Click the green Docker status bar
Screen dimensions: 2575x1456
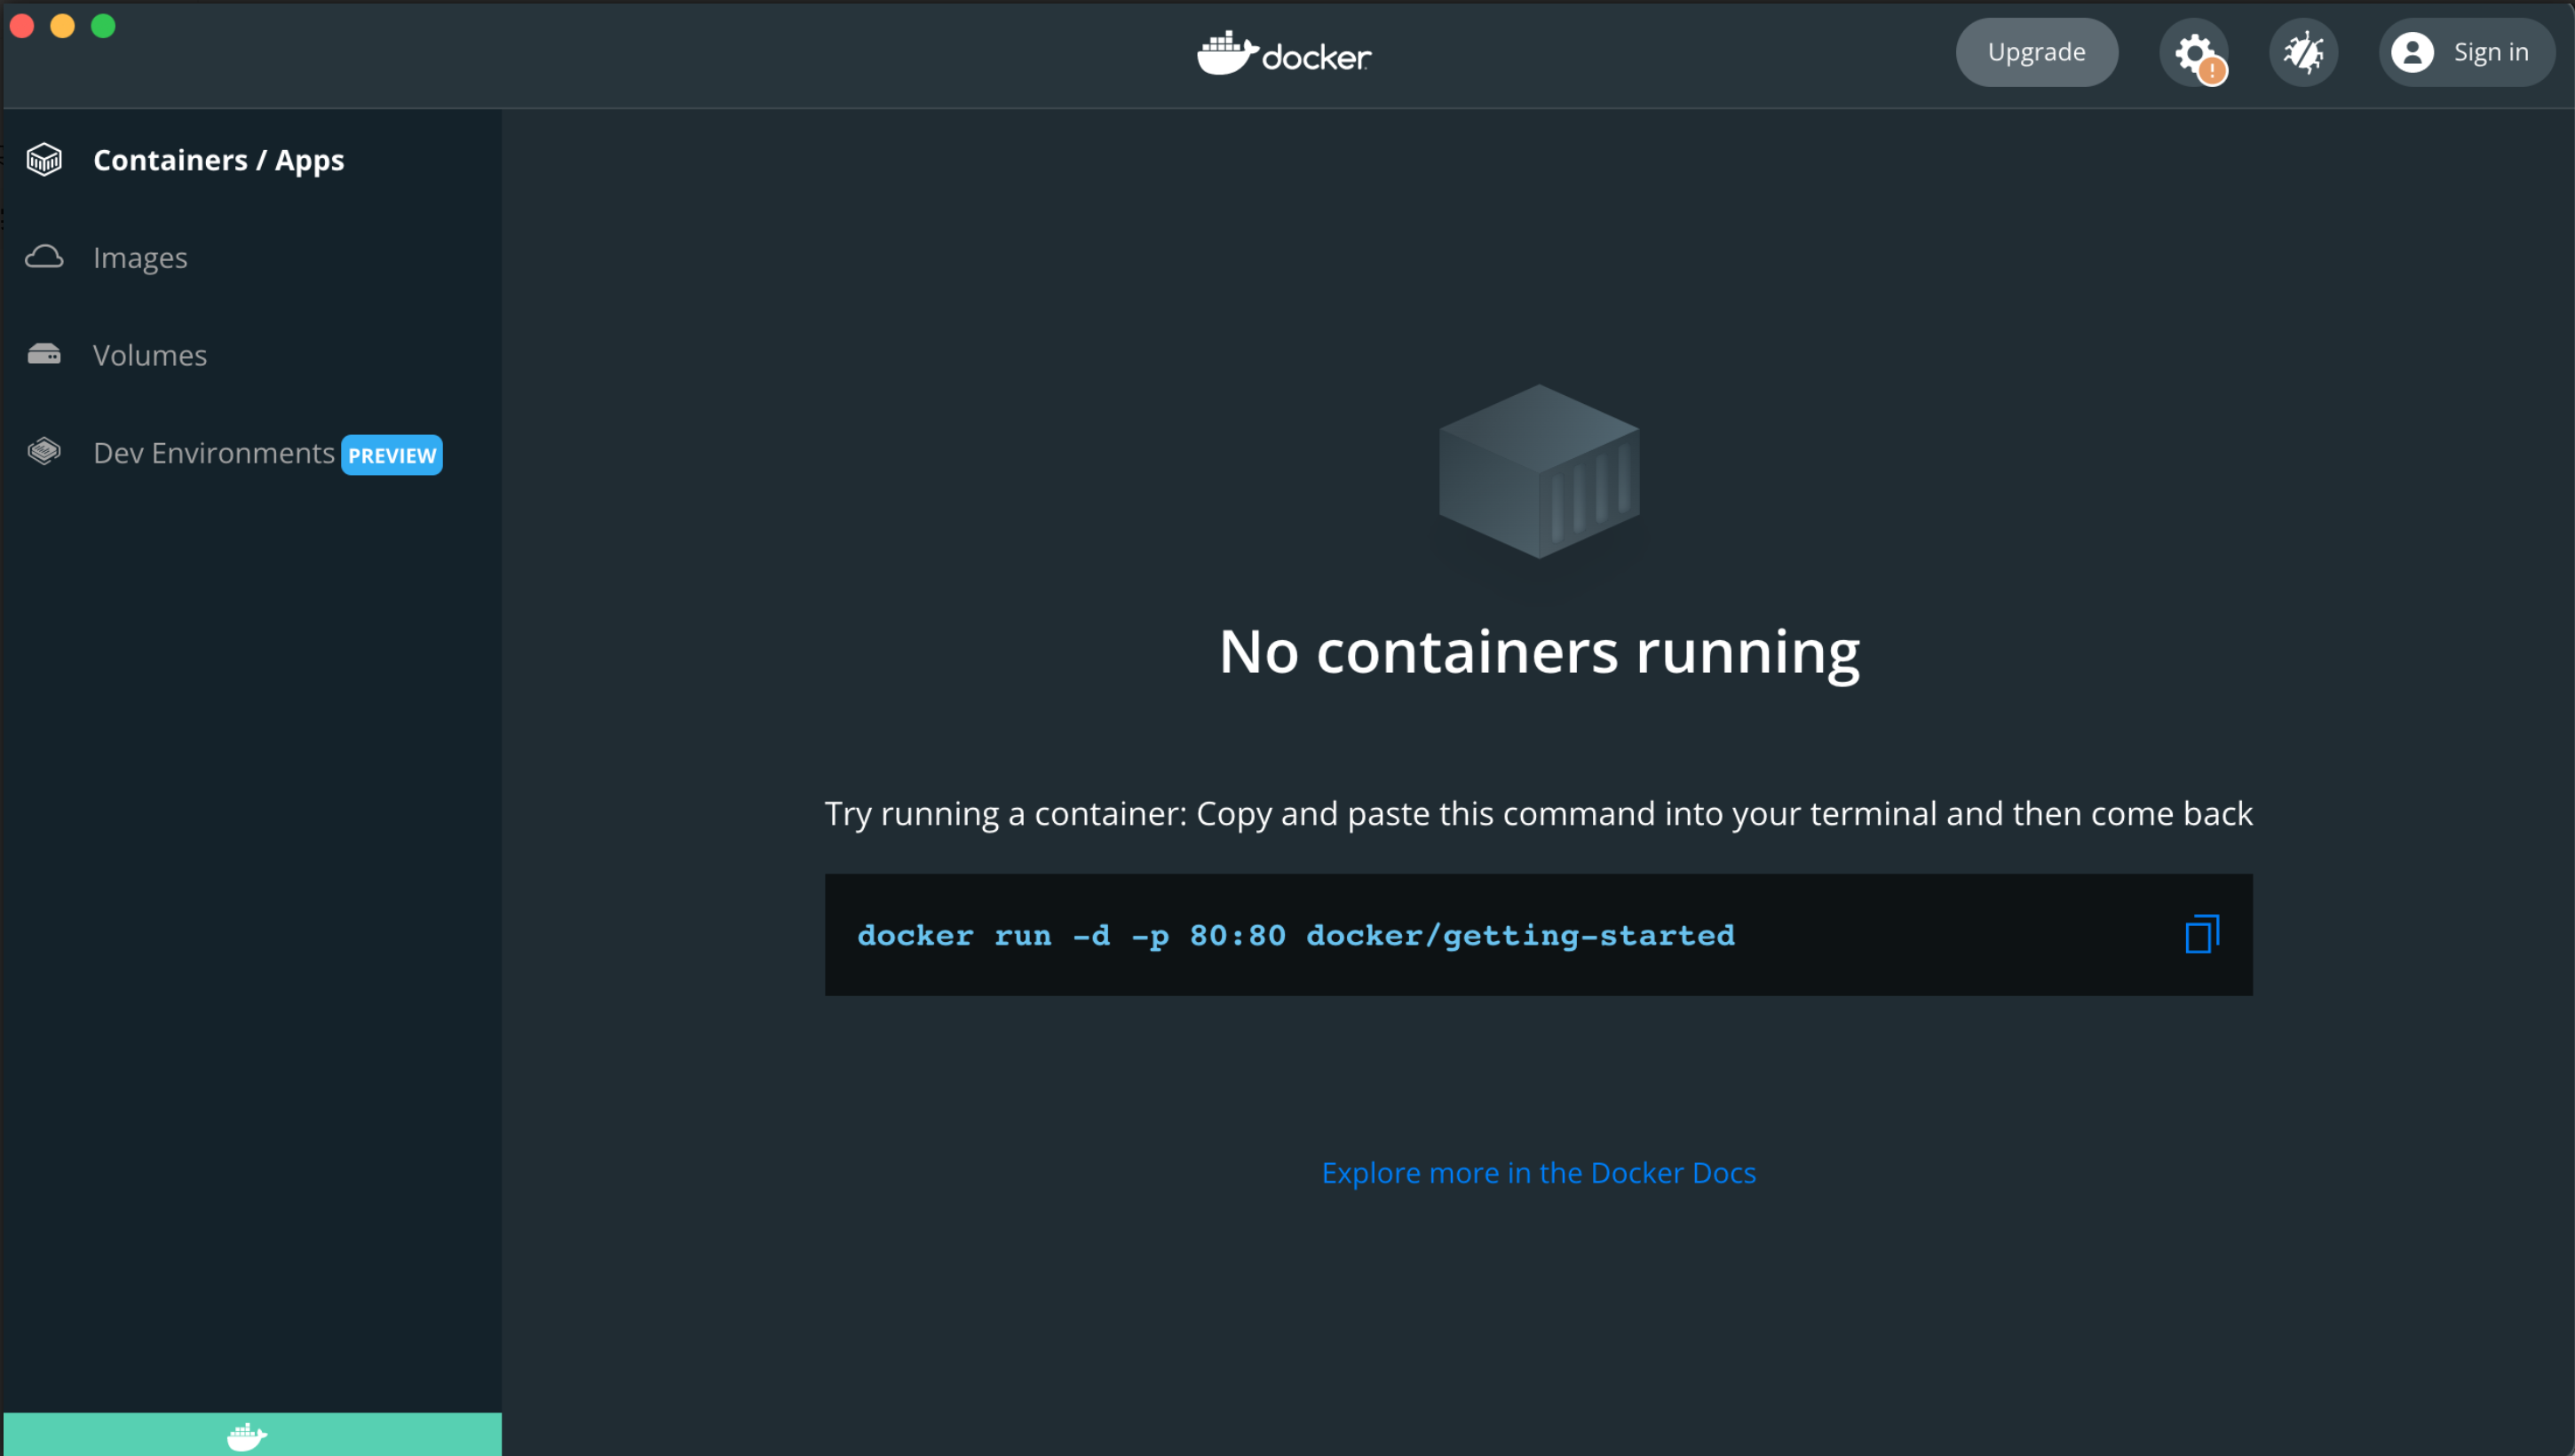click(x=252, y=1434)
